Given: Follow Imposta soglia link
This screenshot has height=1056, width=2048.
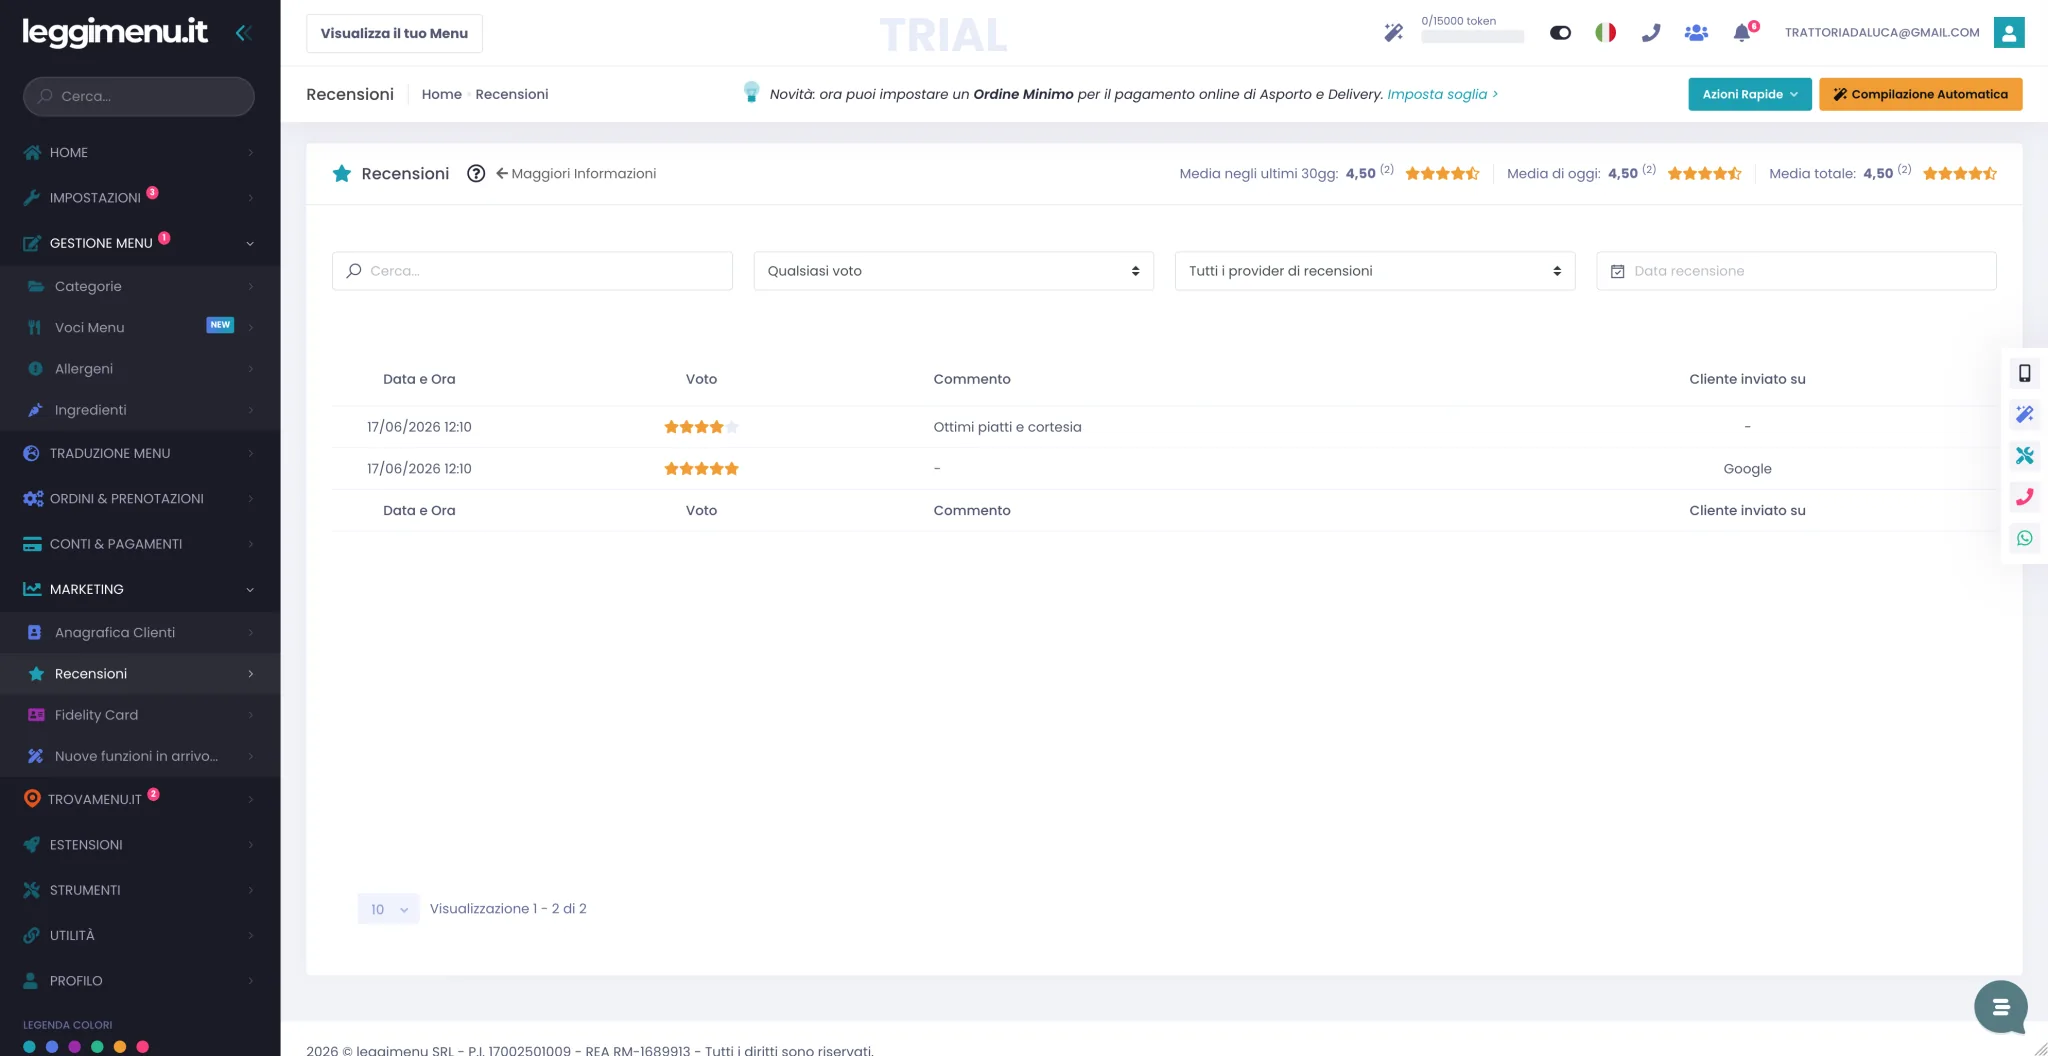Looking at the screenshot, I should (x=1442, y=94).
